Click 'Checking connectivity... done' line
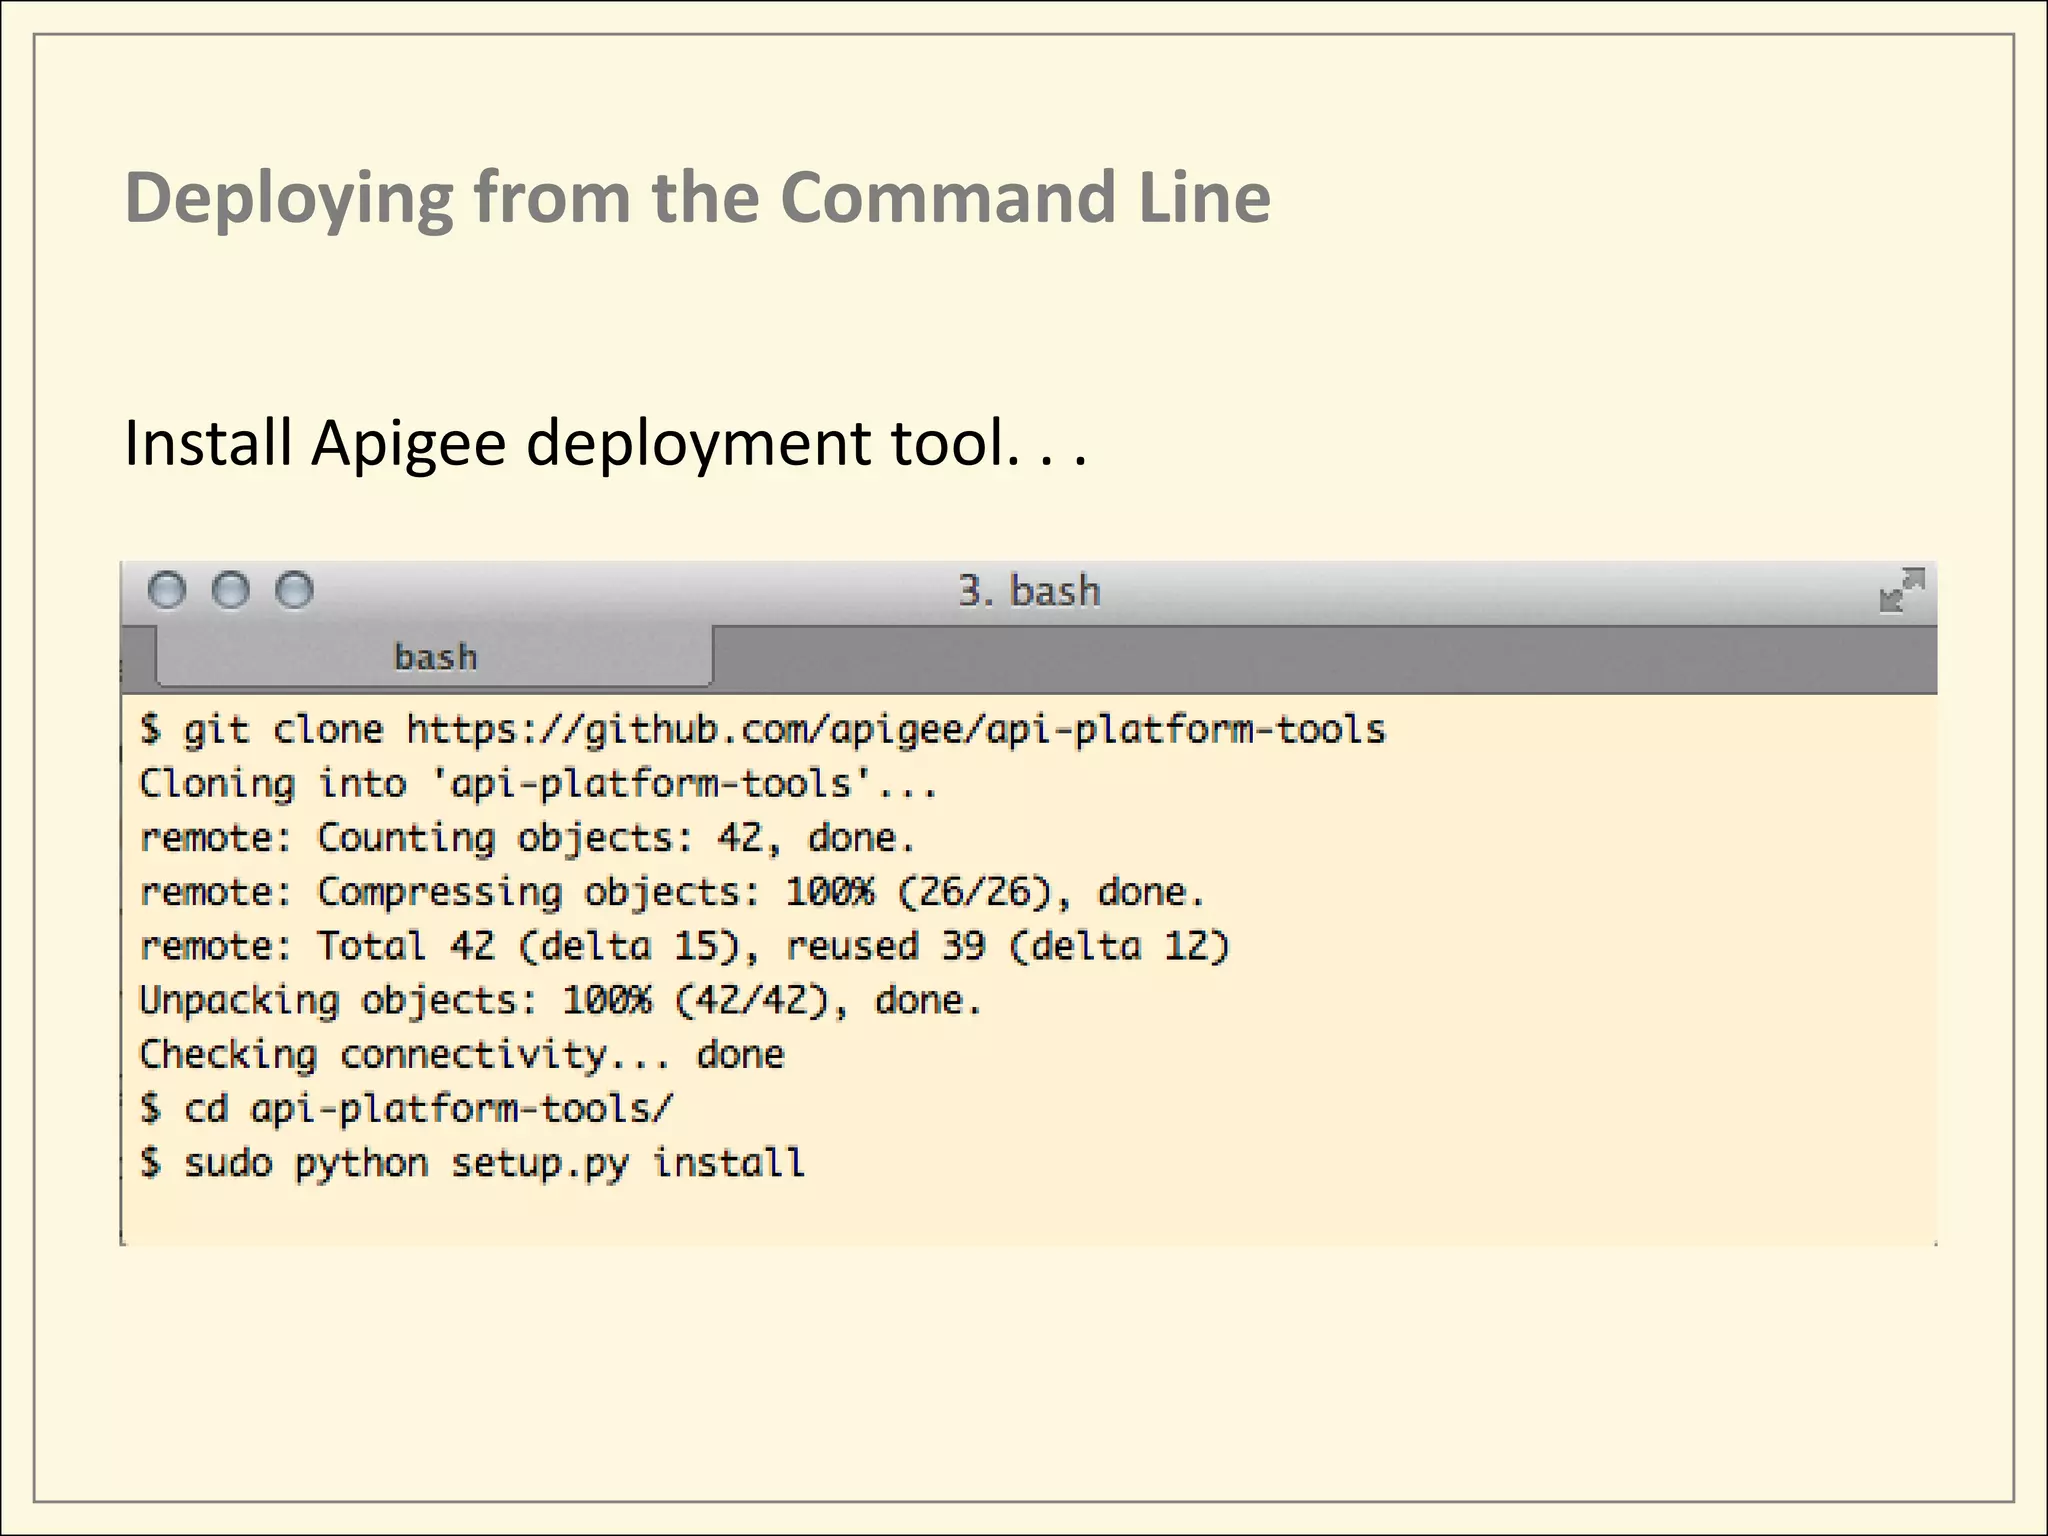2048x1536 pixels. 462,1054
